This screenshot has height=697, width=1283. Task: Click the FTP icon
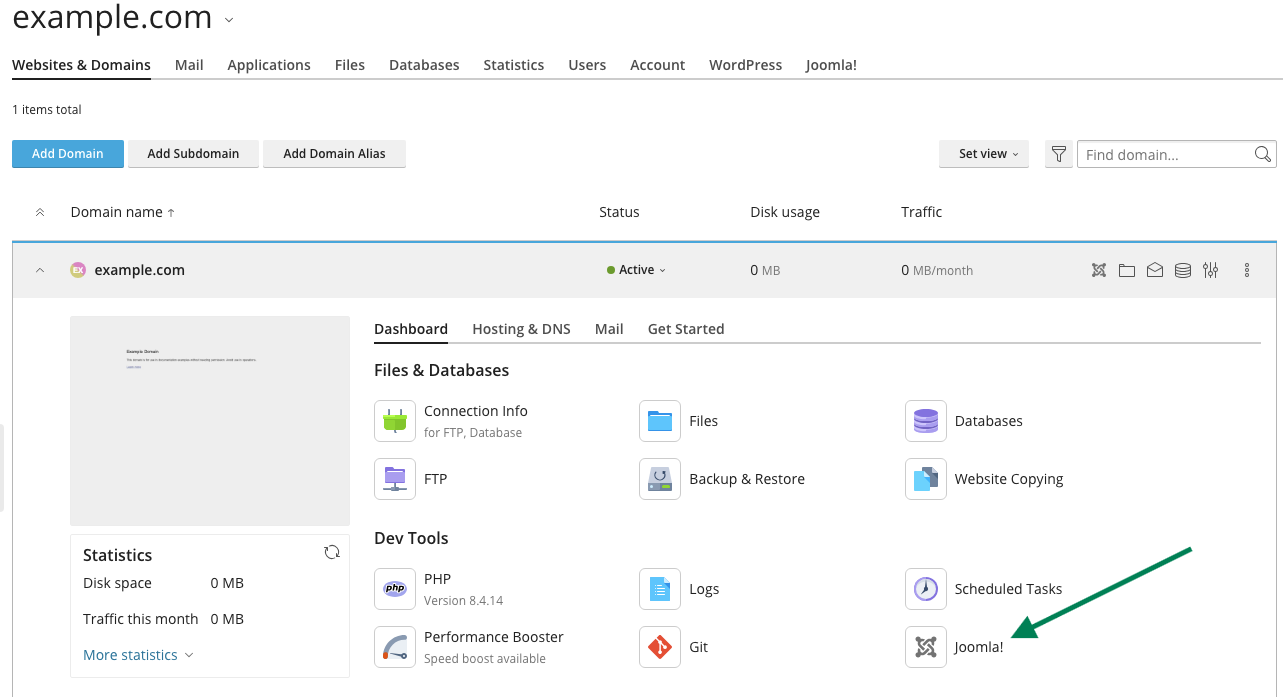pos(395,479)
